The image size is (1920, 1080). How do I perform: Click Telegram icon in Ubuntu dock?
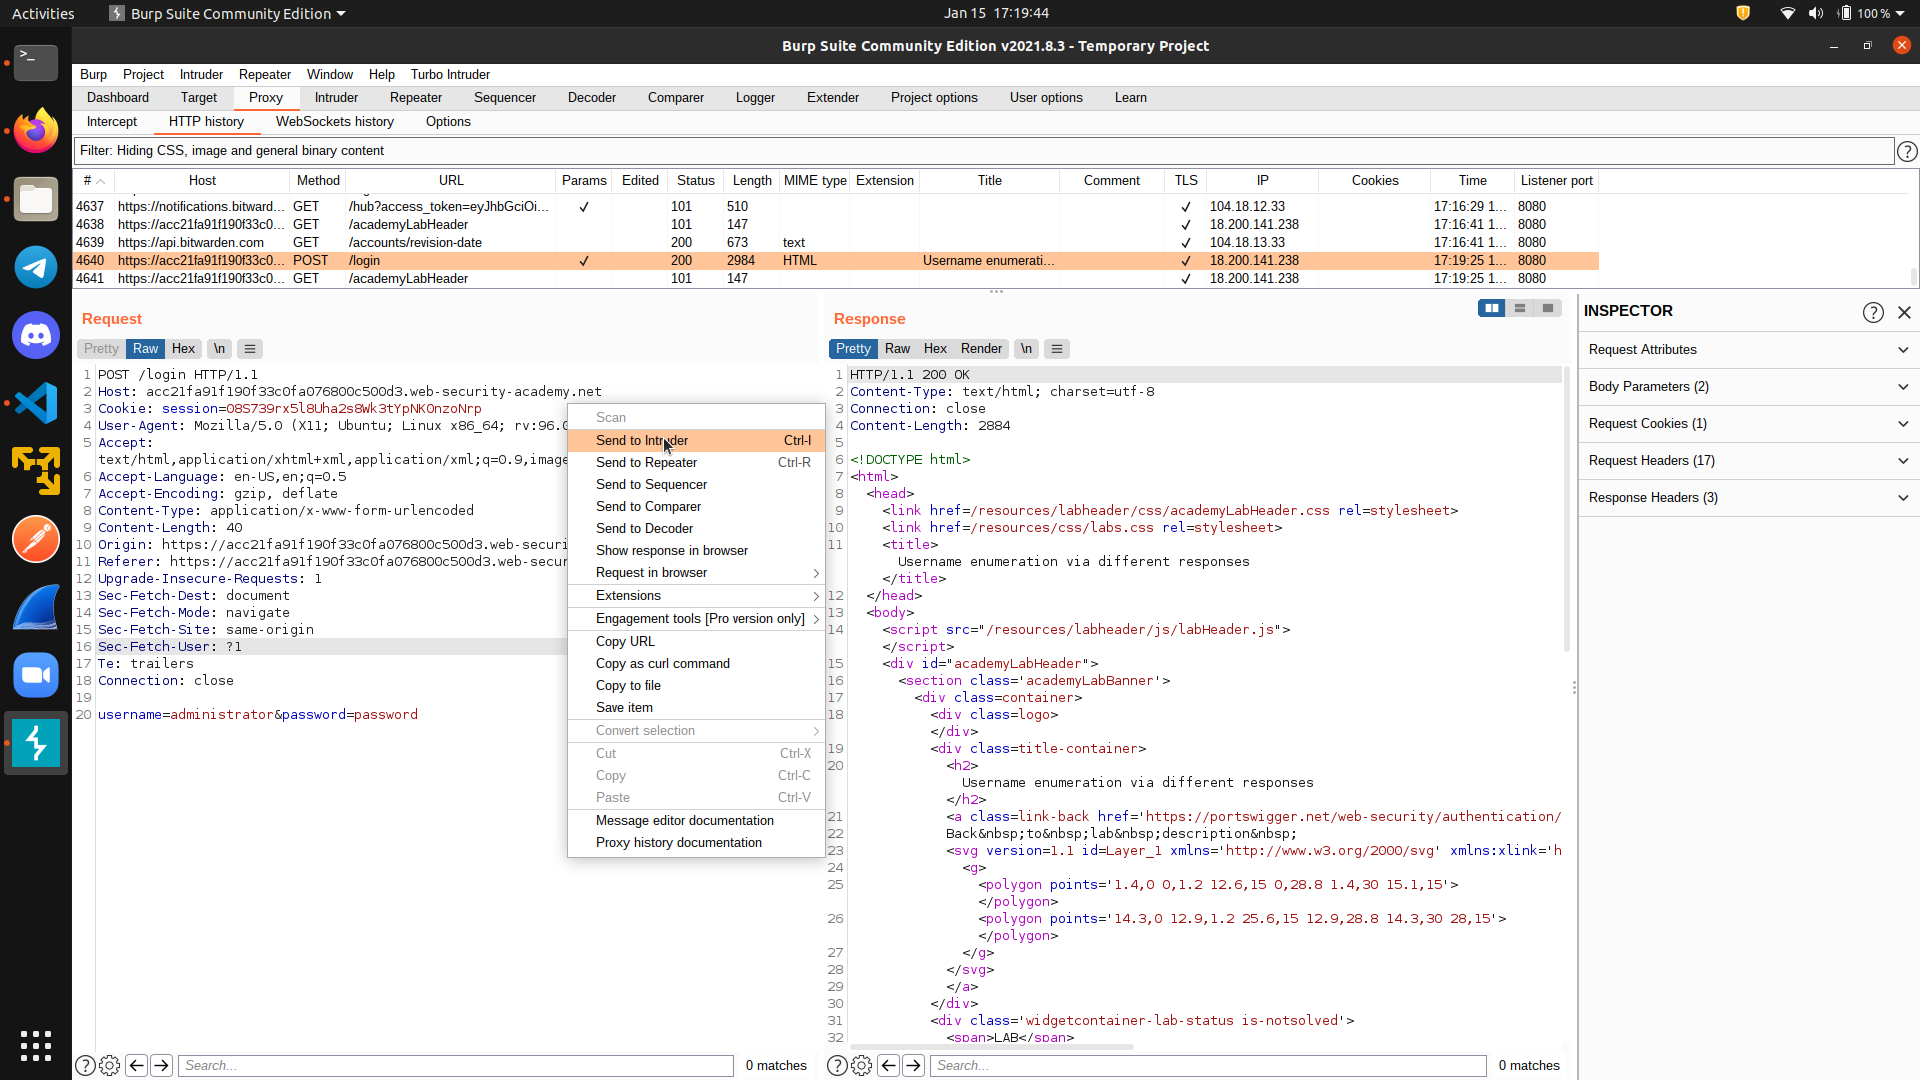[36, 266]
